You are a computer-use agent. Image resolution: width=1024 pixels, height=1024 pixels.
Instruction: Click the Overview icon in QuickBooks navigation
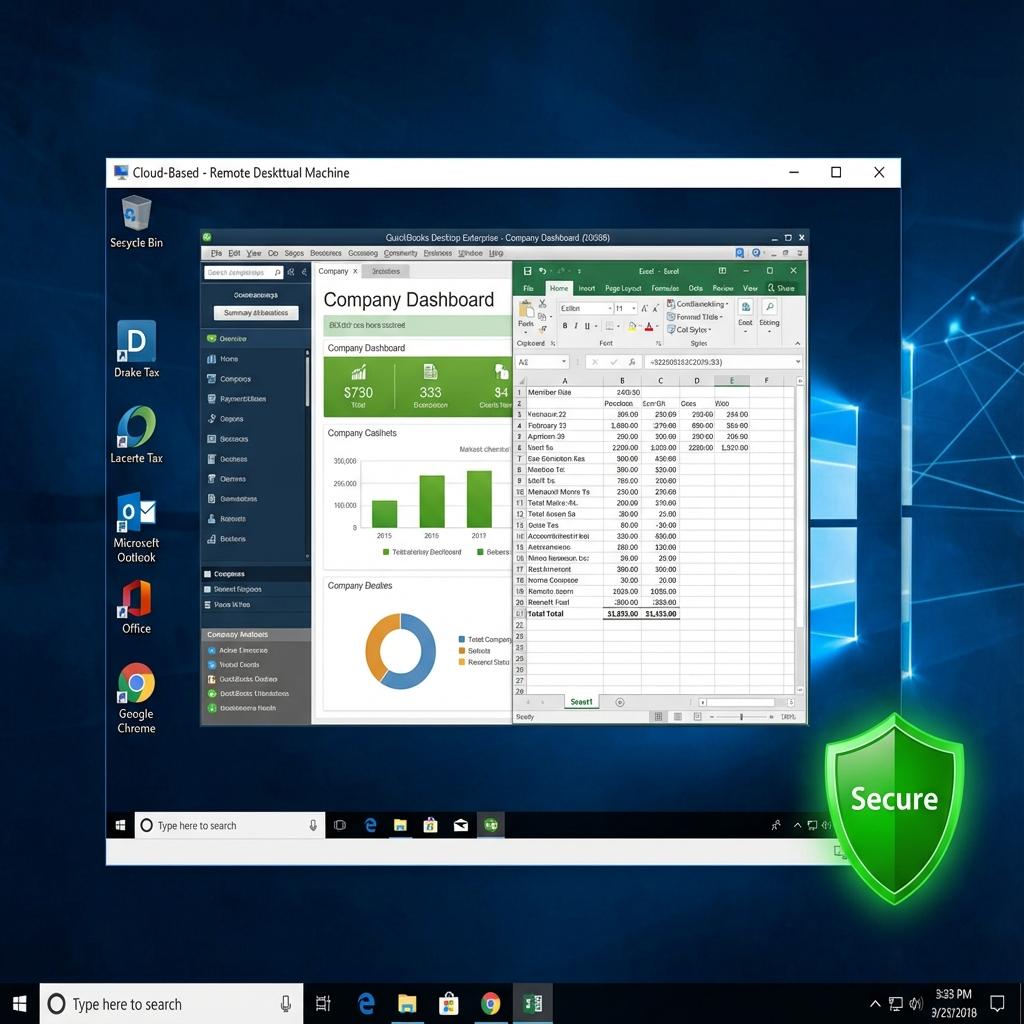[212, 339]
